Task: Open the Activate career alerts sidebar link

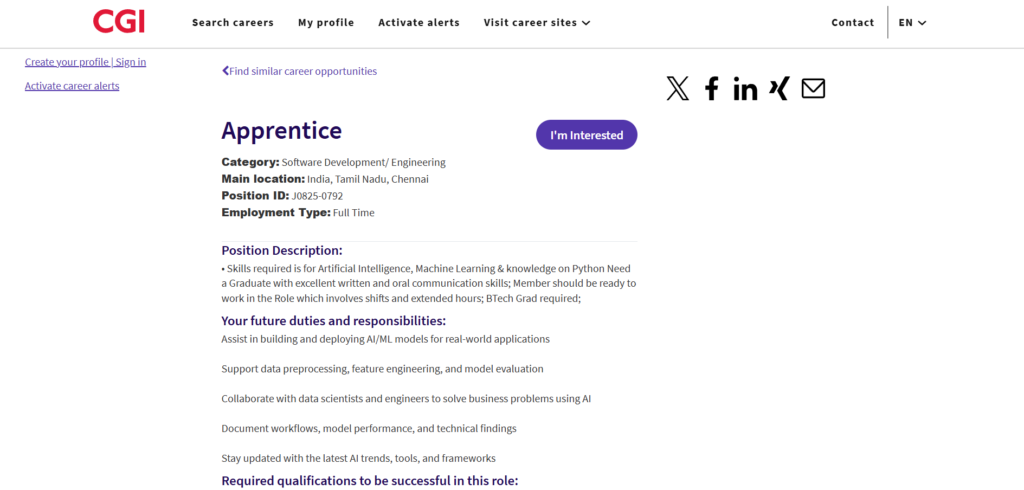Action: (x=72, y=86)
